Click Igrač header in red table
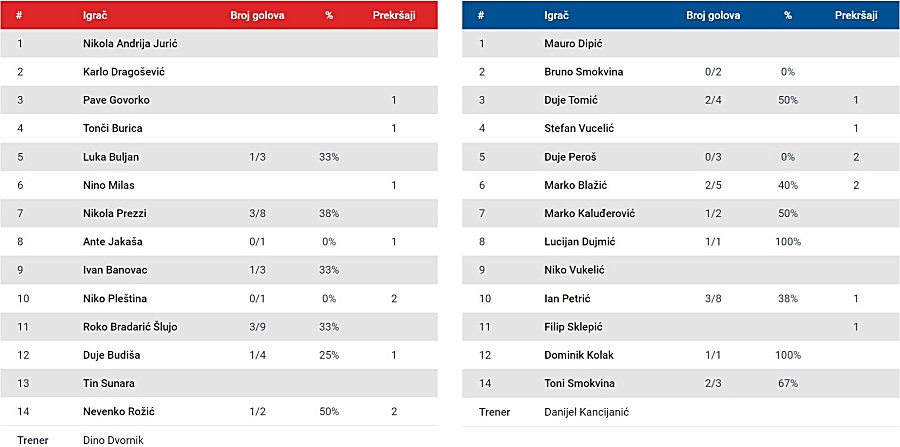The image size is (900, 447). click(x=95, y=15)
